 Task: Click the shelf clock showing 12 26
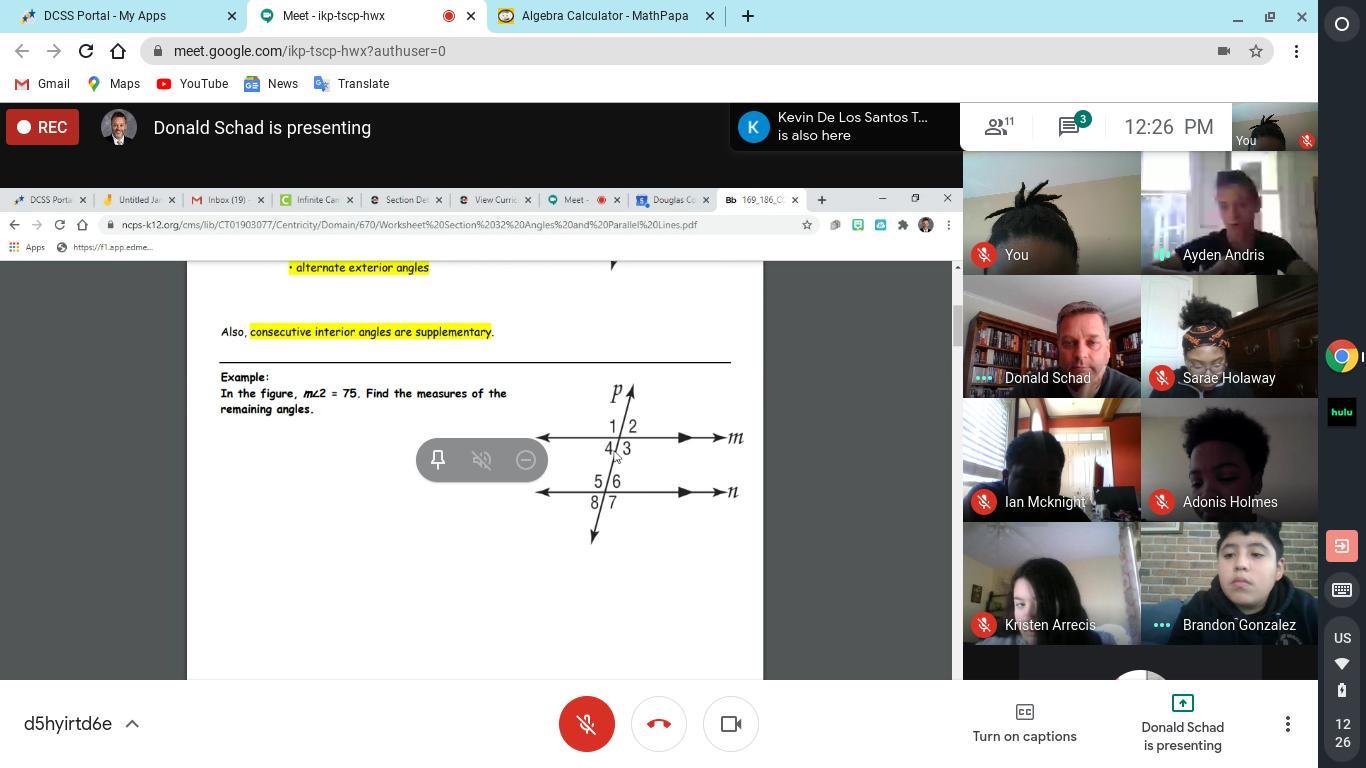coord(1342,733)
